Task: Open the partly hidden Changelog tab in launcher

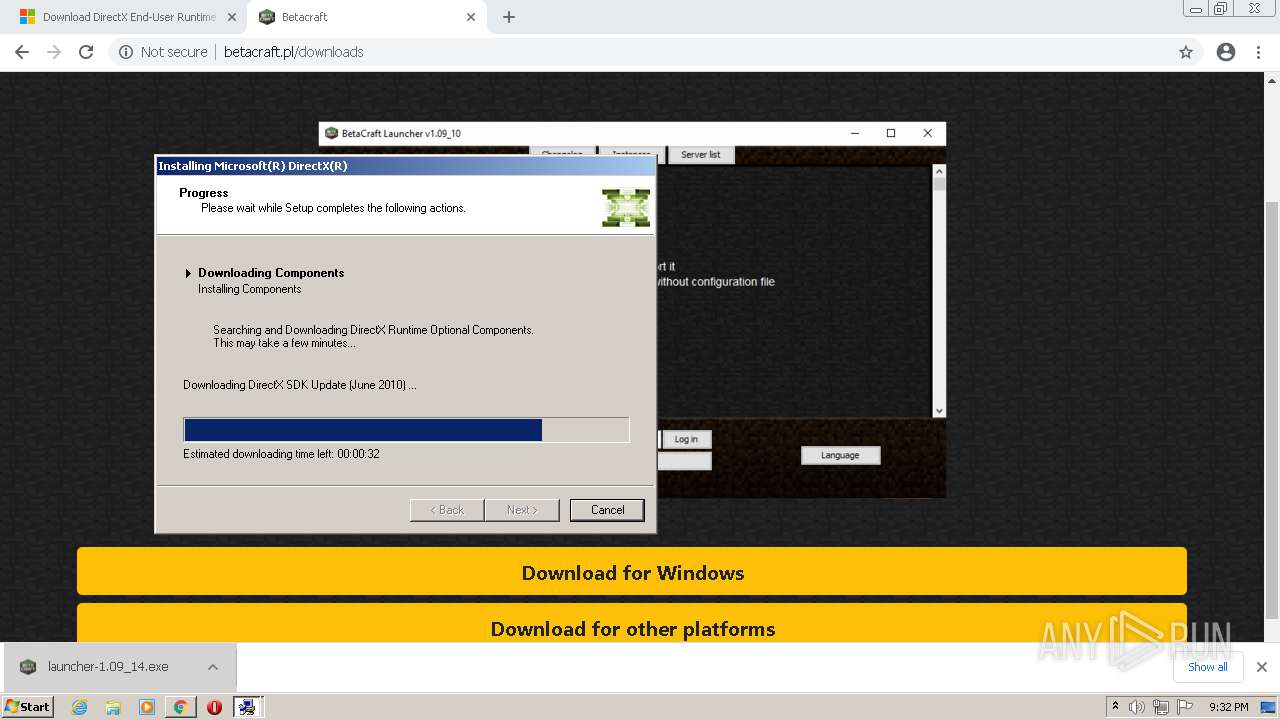Action: [561, 152]
